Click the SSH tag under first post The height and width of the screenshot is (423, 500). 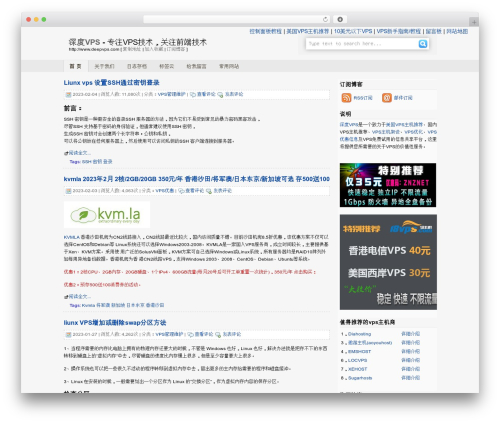[x=86, y=162]
